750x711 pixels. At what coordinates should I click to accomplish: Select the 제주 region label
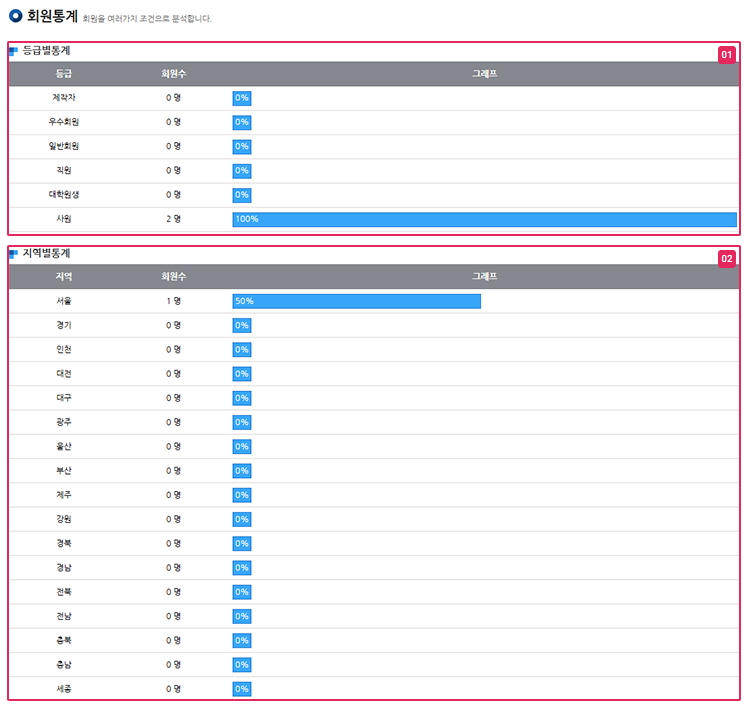pos(64,495)
